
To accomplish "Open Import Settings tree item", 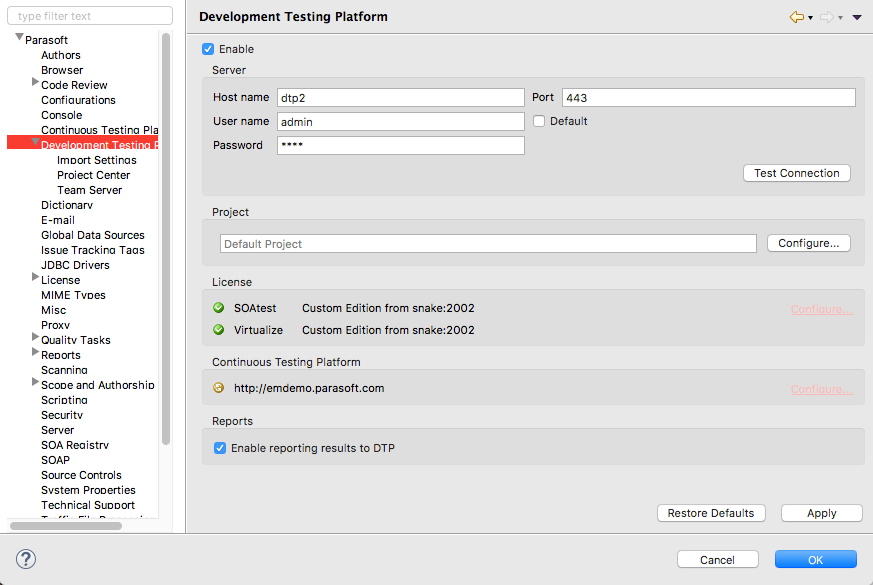I will tap(96, 160).
